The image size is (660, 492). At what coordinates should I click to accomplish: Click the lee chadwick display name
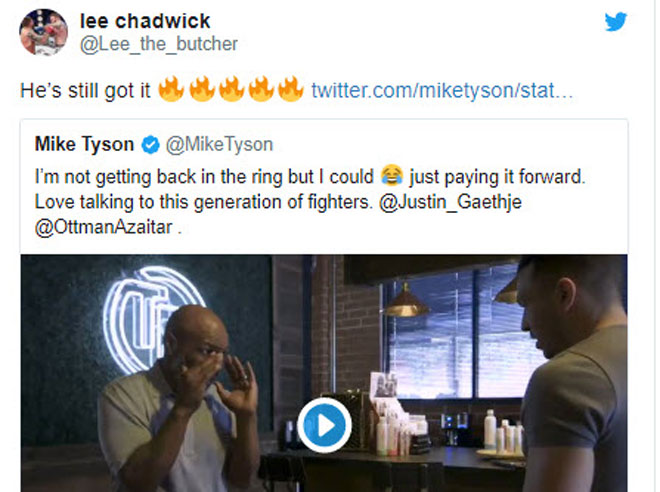click(145, 21)
